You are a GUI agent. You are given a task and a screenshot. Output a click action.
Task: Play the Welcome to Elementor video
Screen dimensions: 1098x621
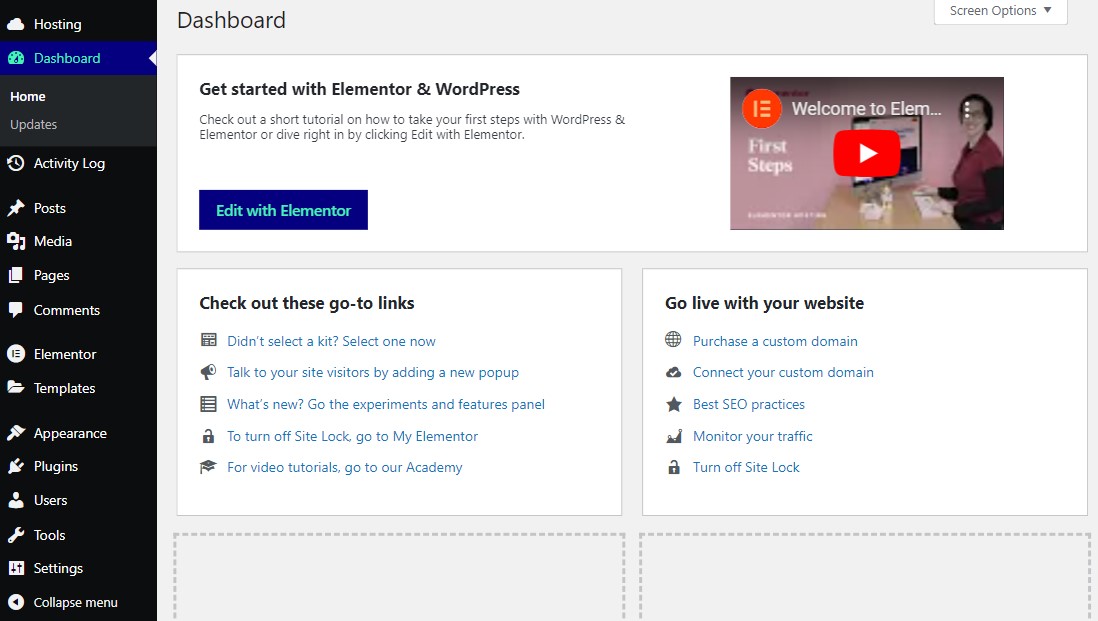tap(866, 153)
